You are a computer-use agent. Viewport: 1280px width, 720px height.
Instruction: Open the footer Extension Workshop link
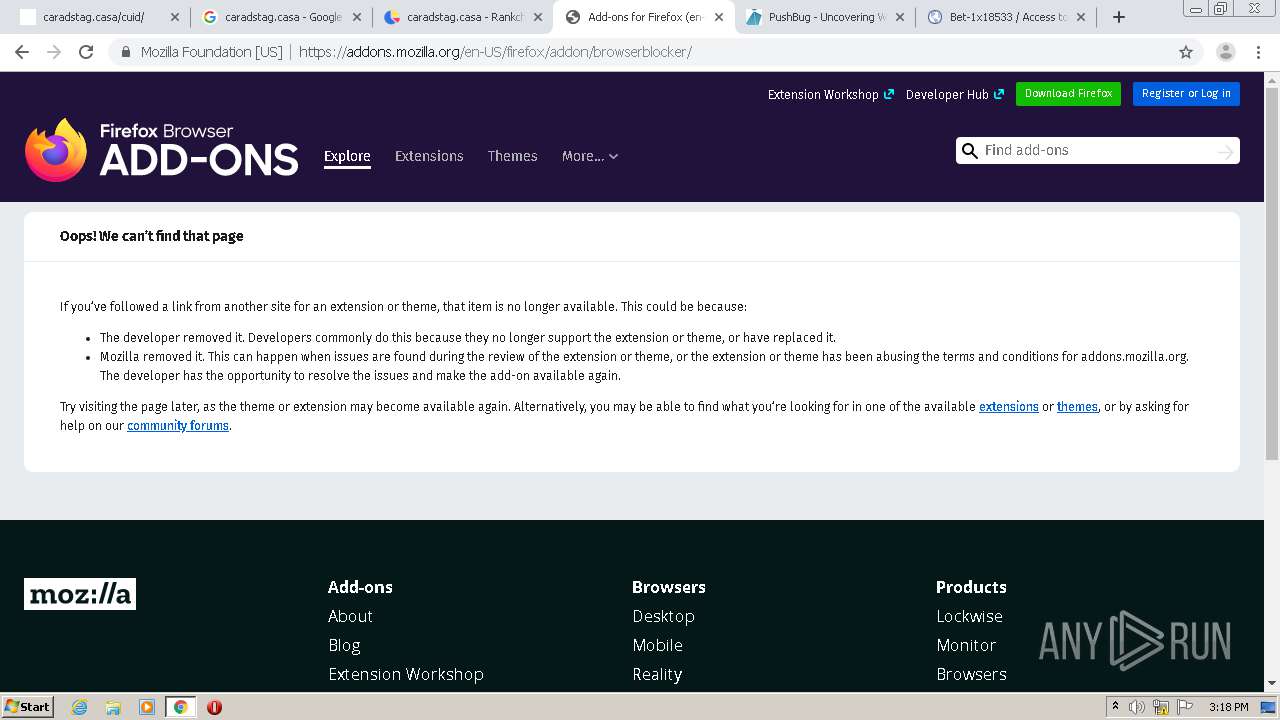click(x=406, y=674)
